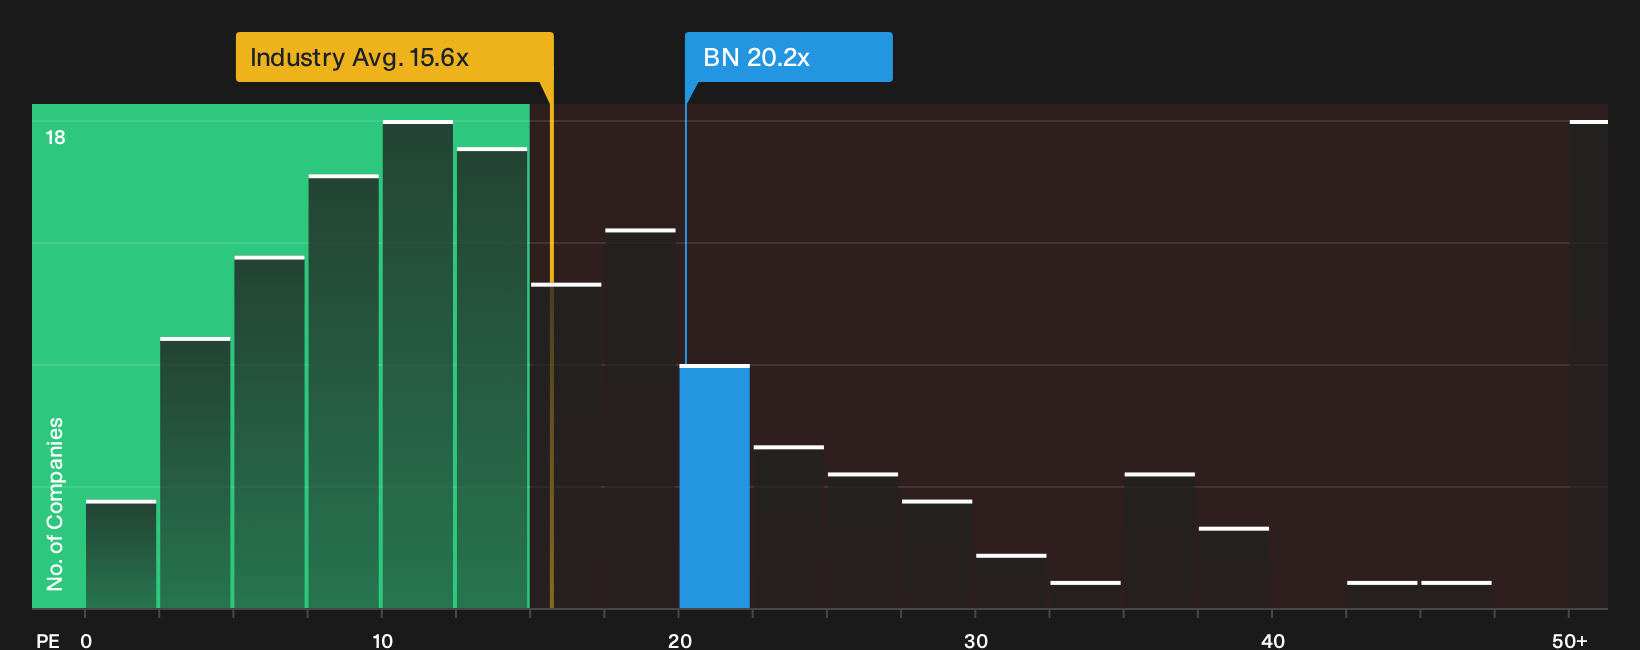
Task: Click the axis label 50+
Action: 1569,640
